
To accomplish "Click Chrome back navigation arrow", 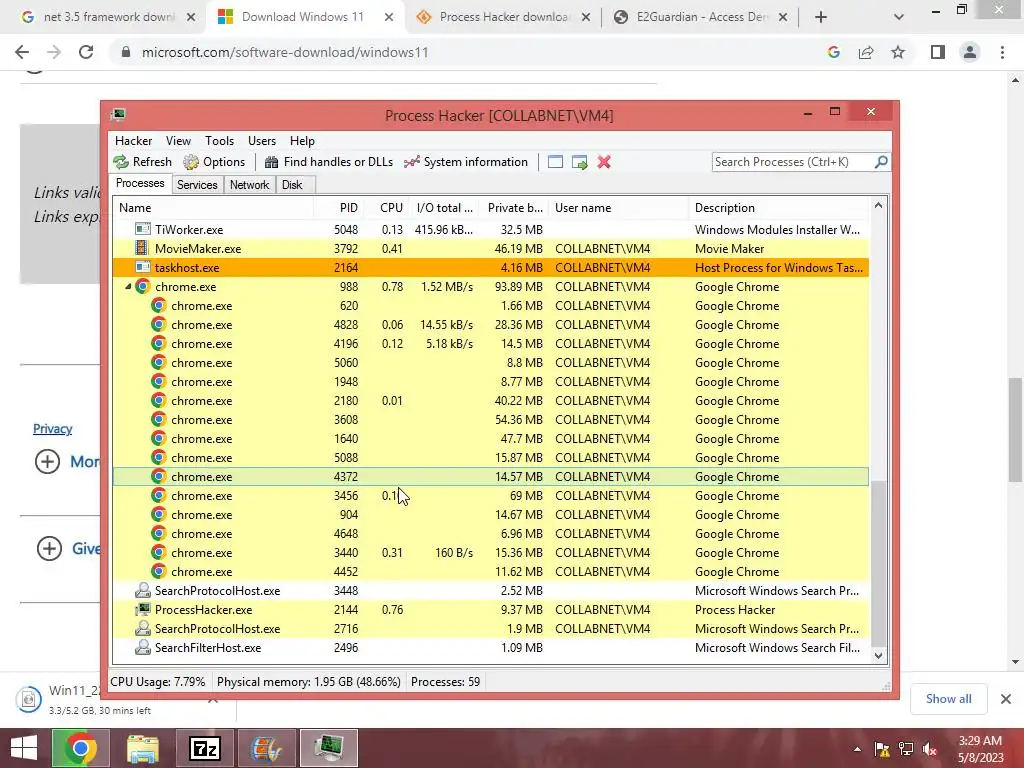I will point(22,52).
